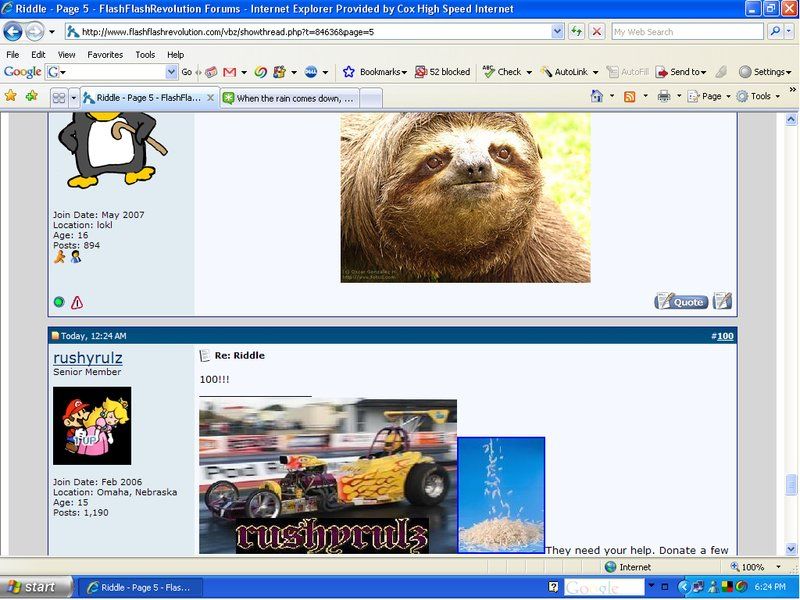Click the report post warning triangle icon
This screenshot has width=800, height=600.
coord(77,302)
